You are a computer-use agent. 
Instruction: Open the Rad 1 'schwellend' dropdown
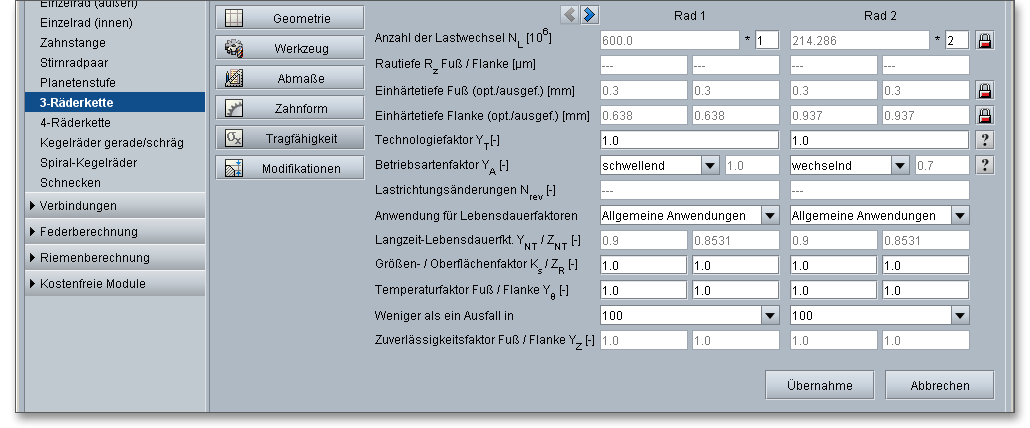[710, 165]
